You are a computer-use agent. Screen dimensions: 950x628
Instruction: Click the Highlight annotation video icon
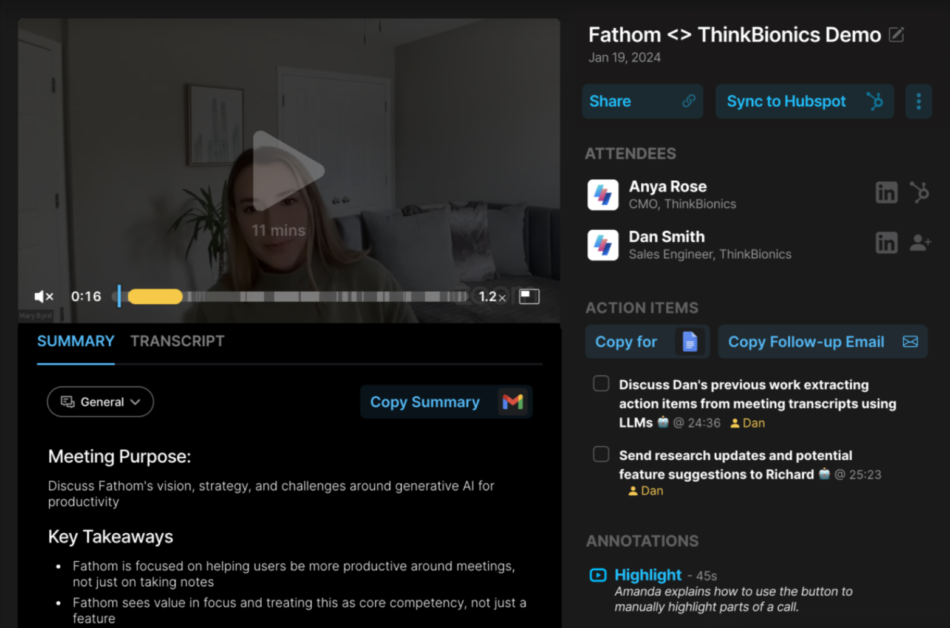tap(598, 575)
